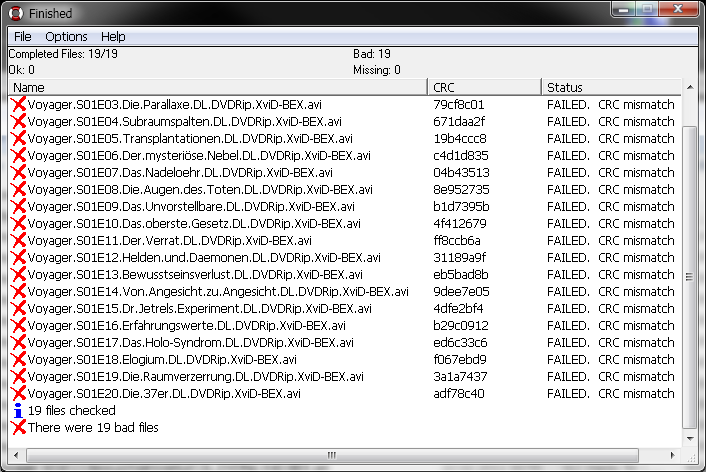706x472 pixels.
Task: Select file Voyager.S01E18.Elogium.DL.DVDRip.XviD-BEX.avi
Action: (x=162, y=360)
